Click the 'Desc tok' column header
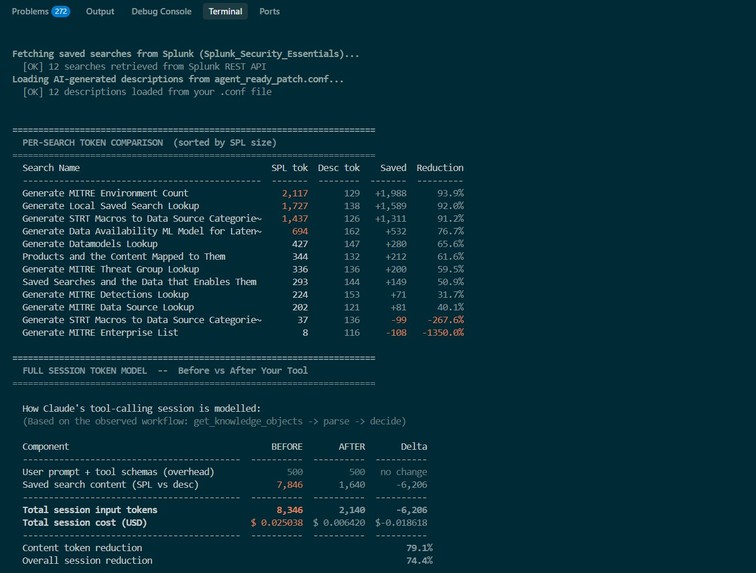 tap(338, 168)
